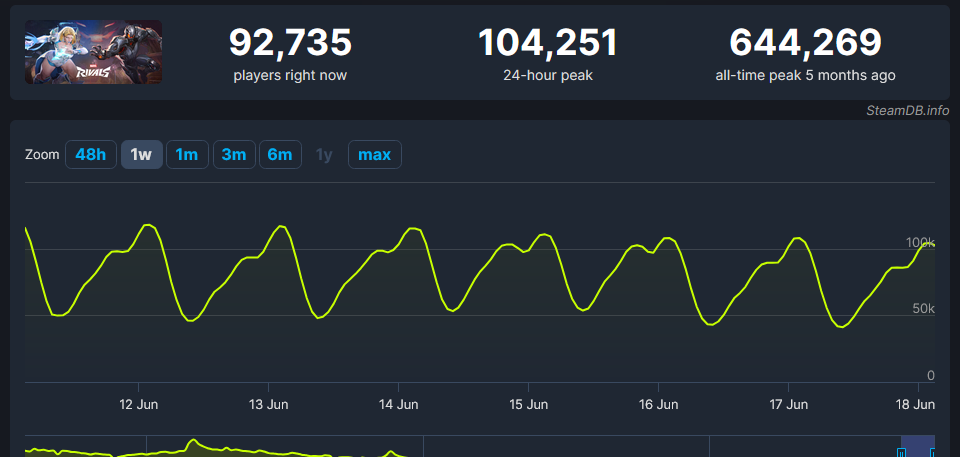The height and width of the screenshot is (457, 960).
Task: Click the 0 y-axis label
Action: pyautogui.click(x=931, y=376)
